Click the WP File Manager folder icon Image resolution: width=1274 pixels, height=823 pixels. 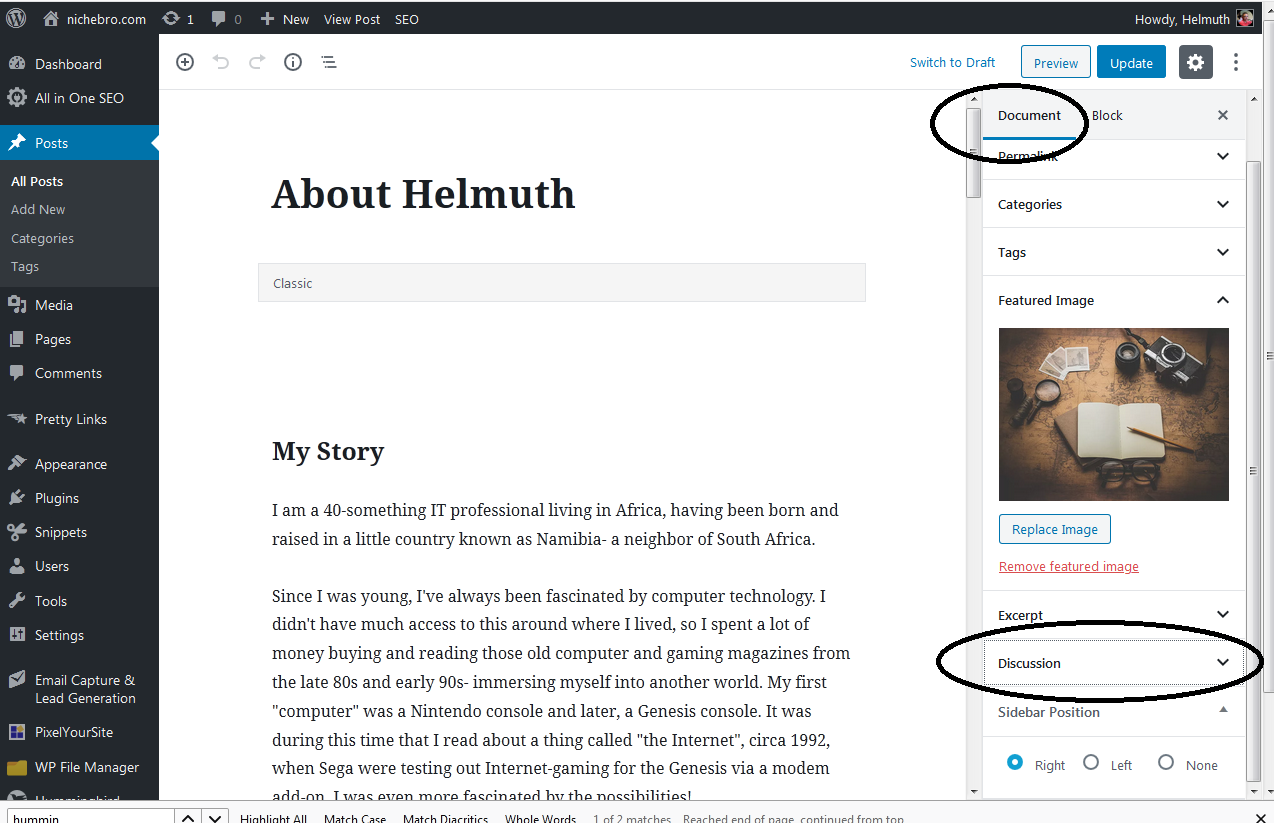[x=17, y=767]
